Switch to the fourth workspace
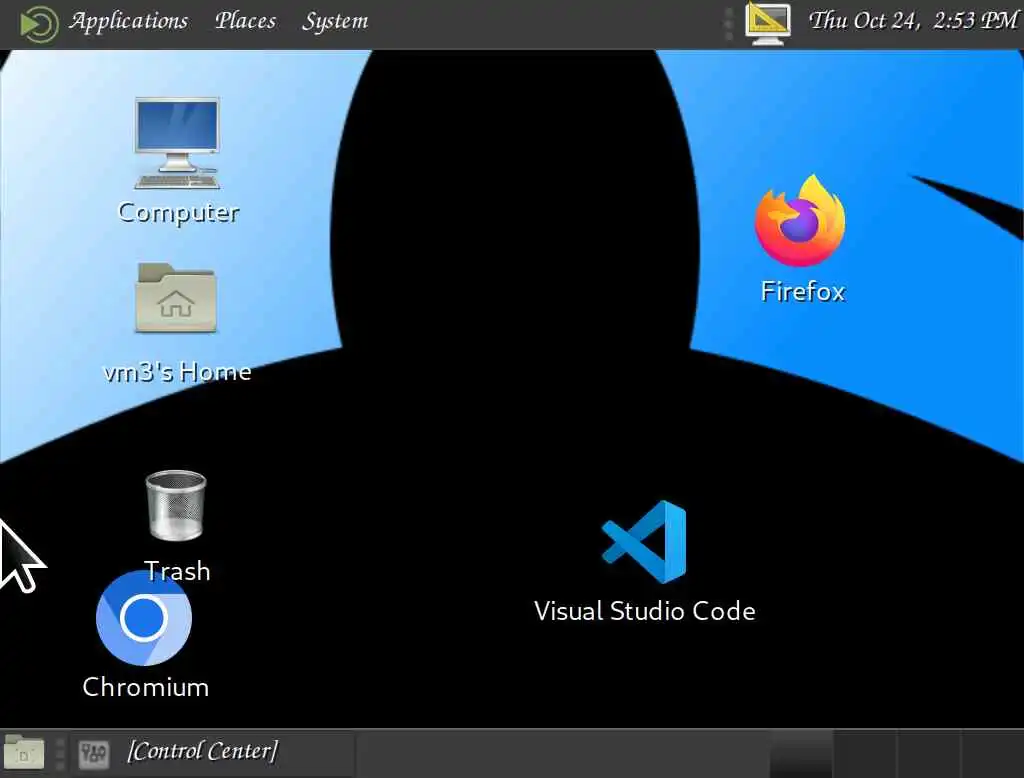Image resolution: width=1024 pixels, height=778 pixels. [992, 754]
